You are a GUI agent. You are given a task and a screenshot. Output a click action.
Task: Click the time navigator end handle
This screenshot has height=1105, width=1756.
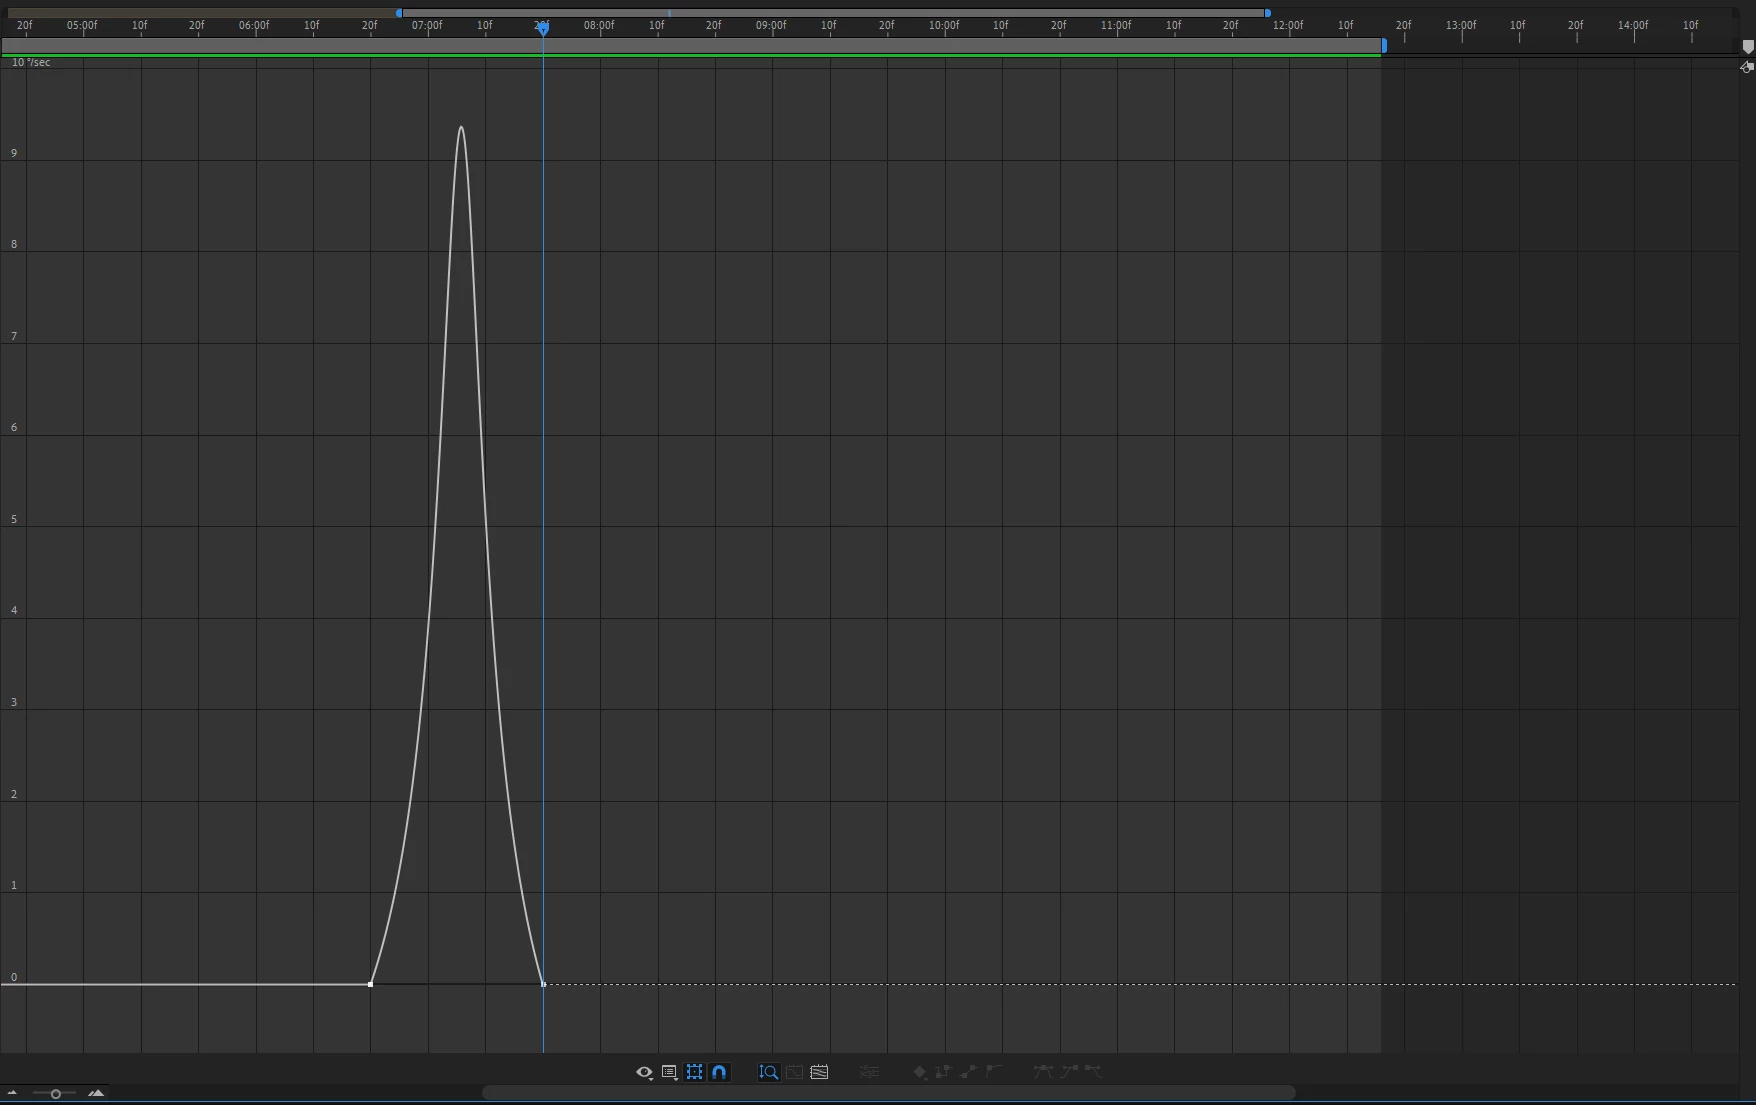click(x=1268, y=13)
